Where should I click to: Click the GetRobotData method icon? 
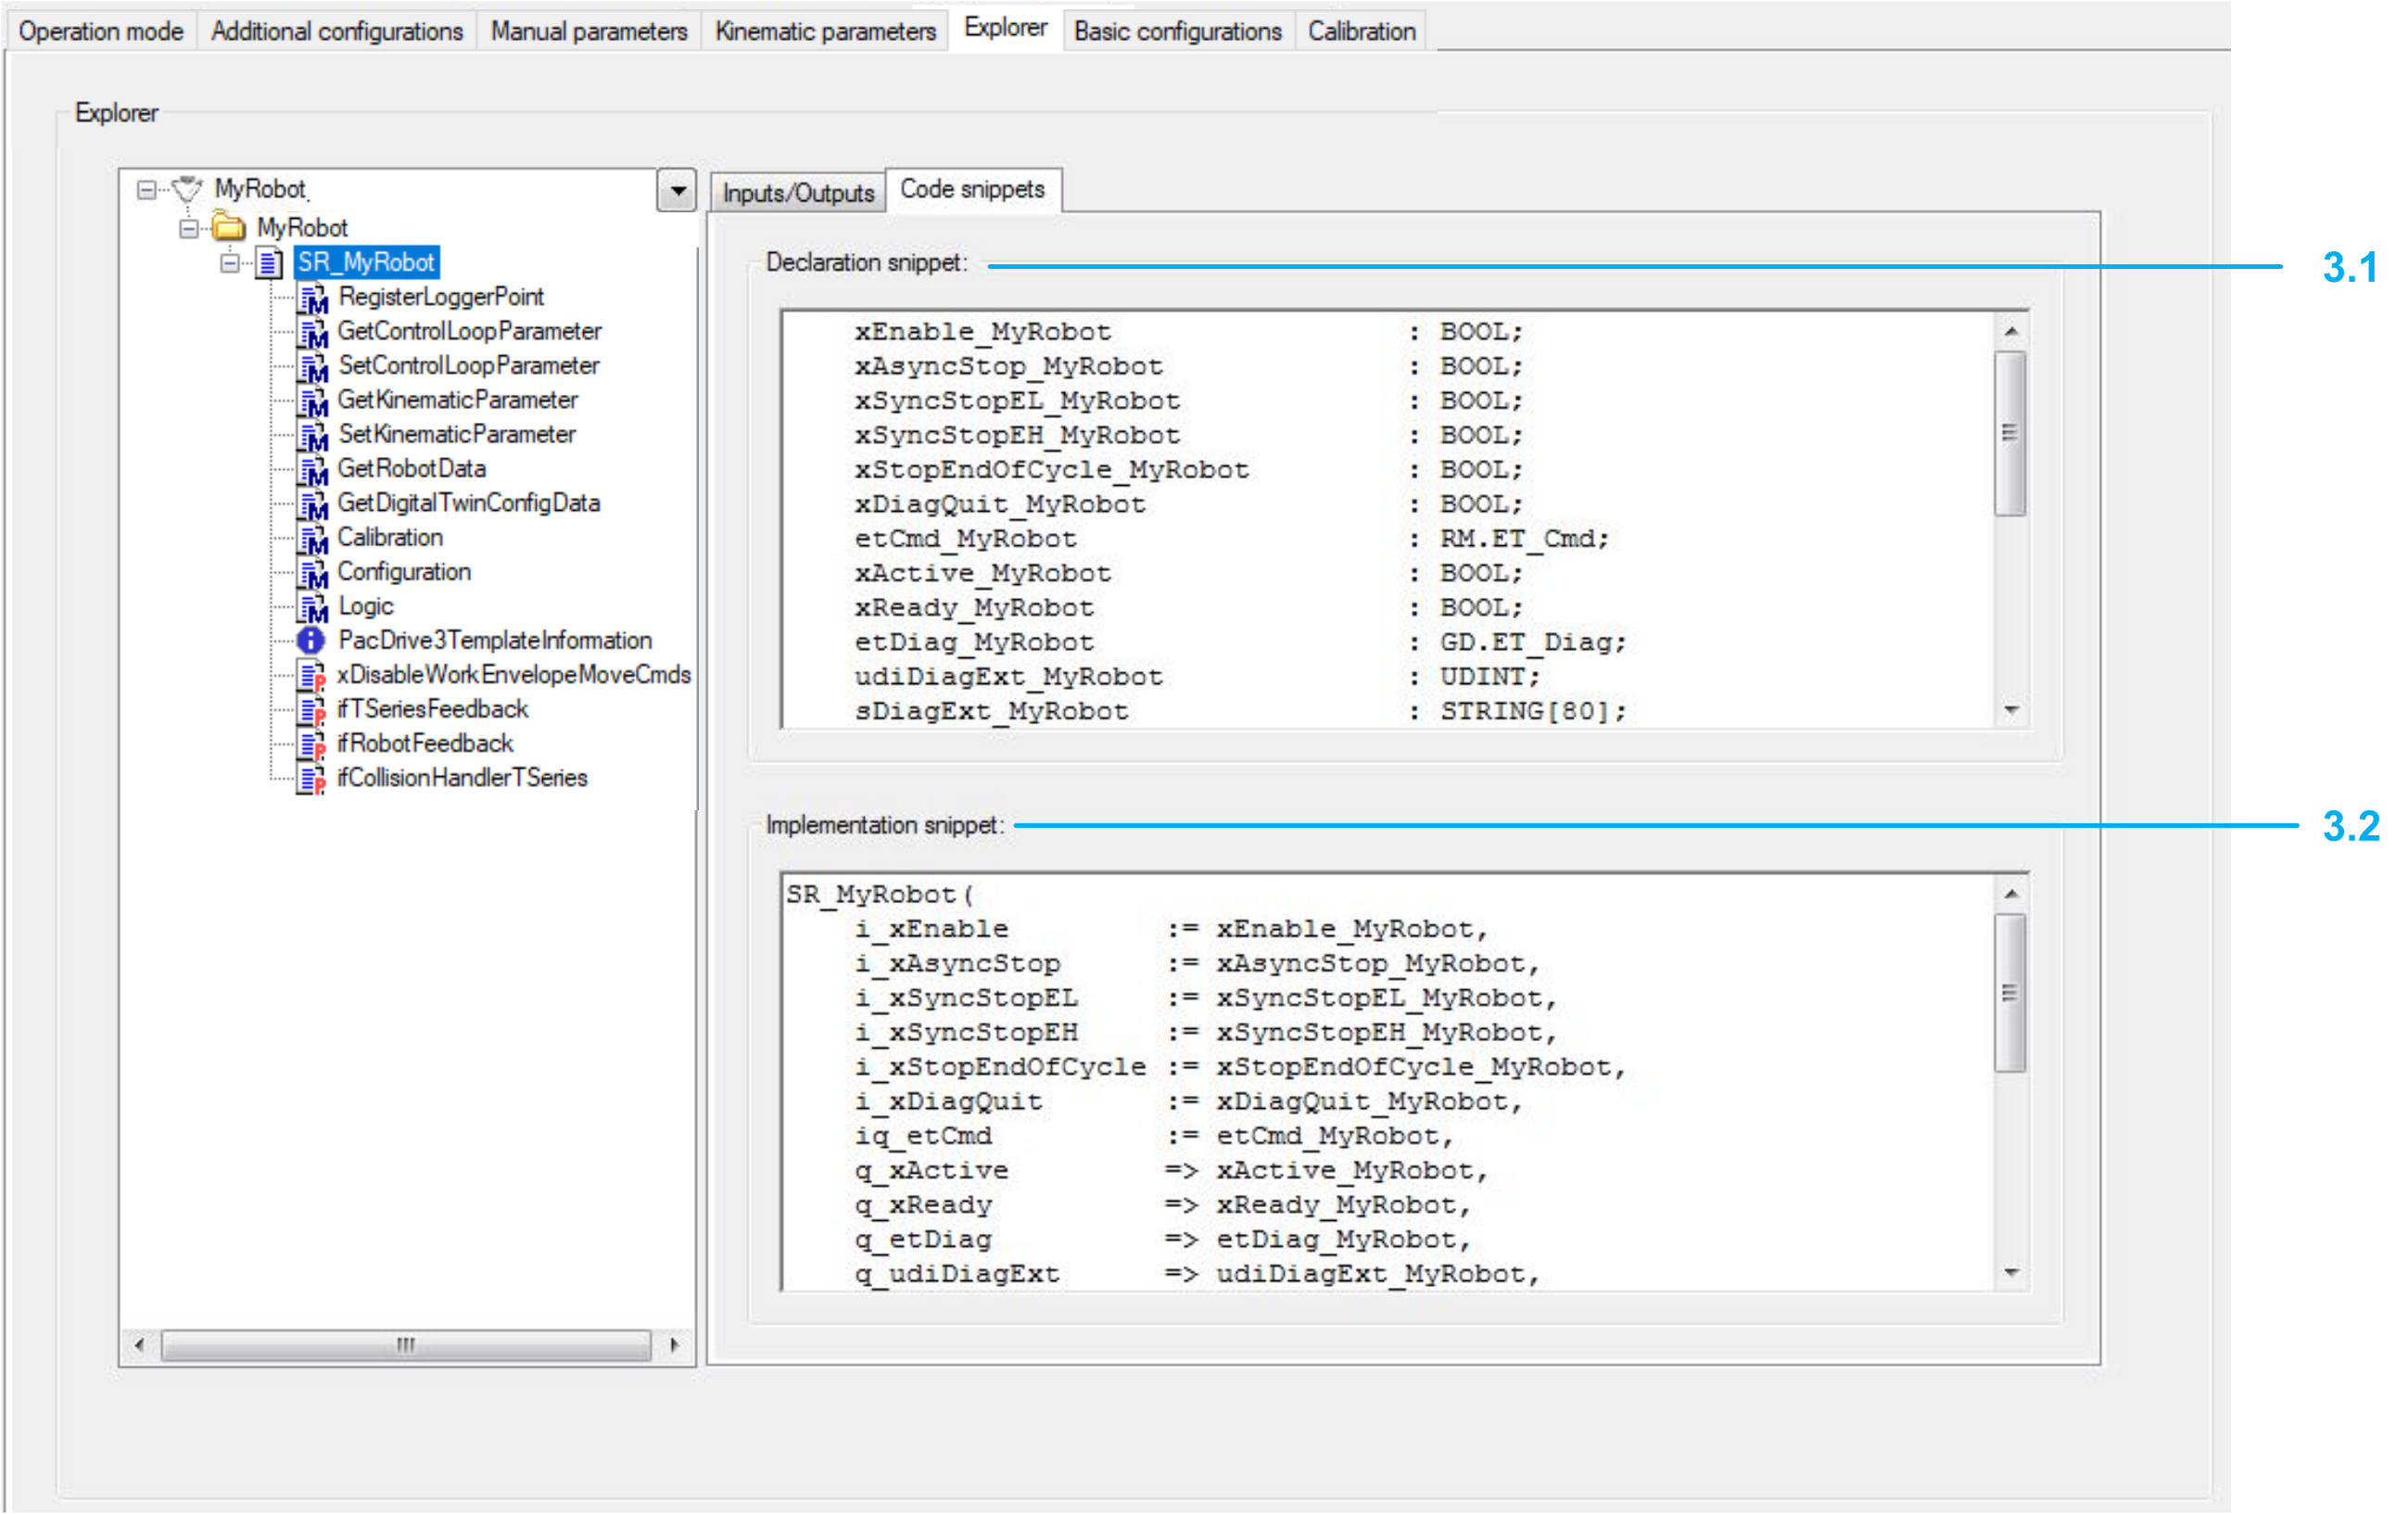[x=312, y=470]
